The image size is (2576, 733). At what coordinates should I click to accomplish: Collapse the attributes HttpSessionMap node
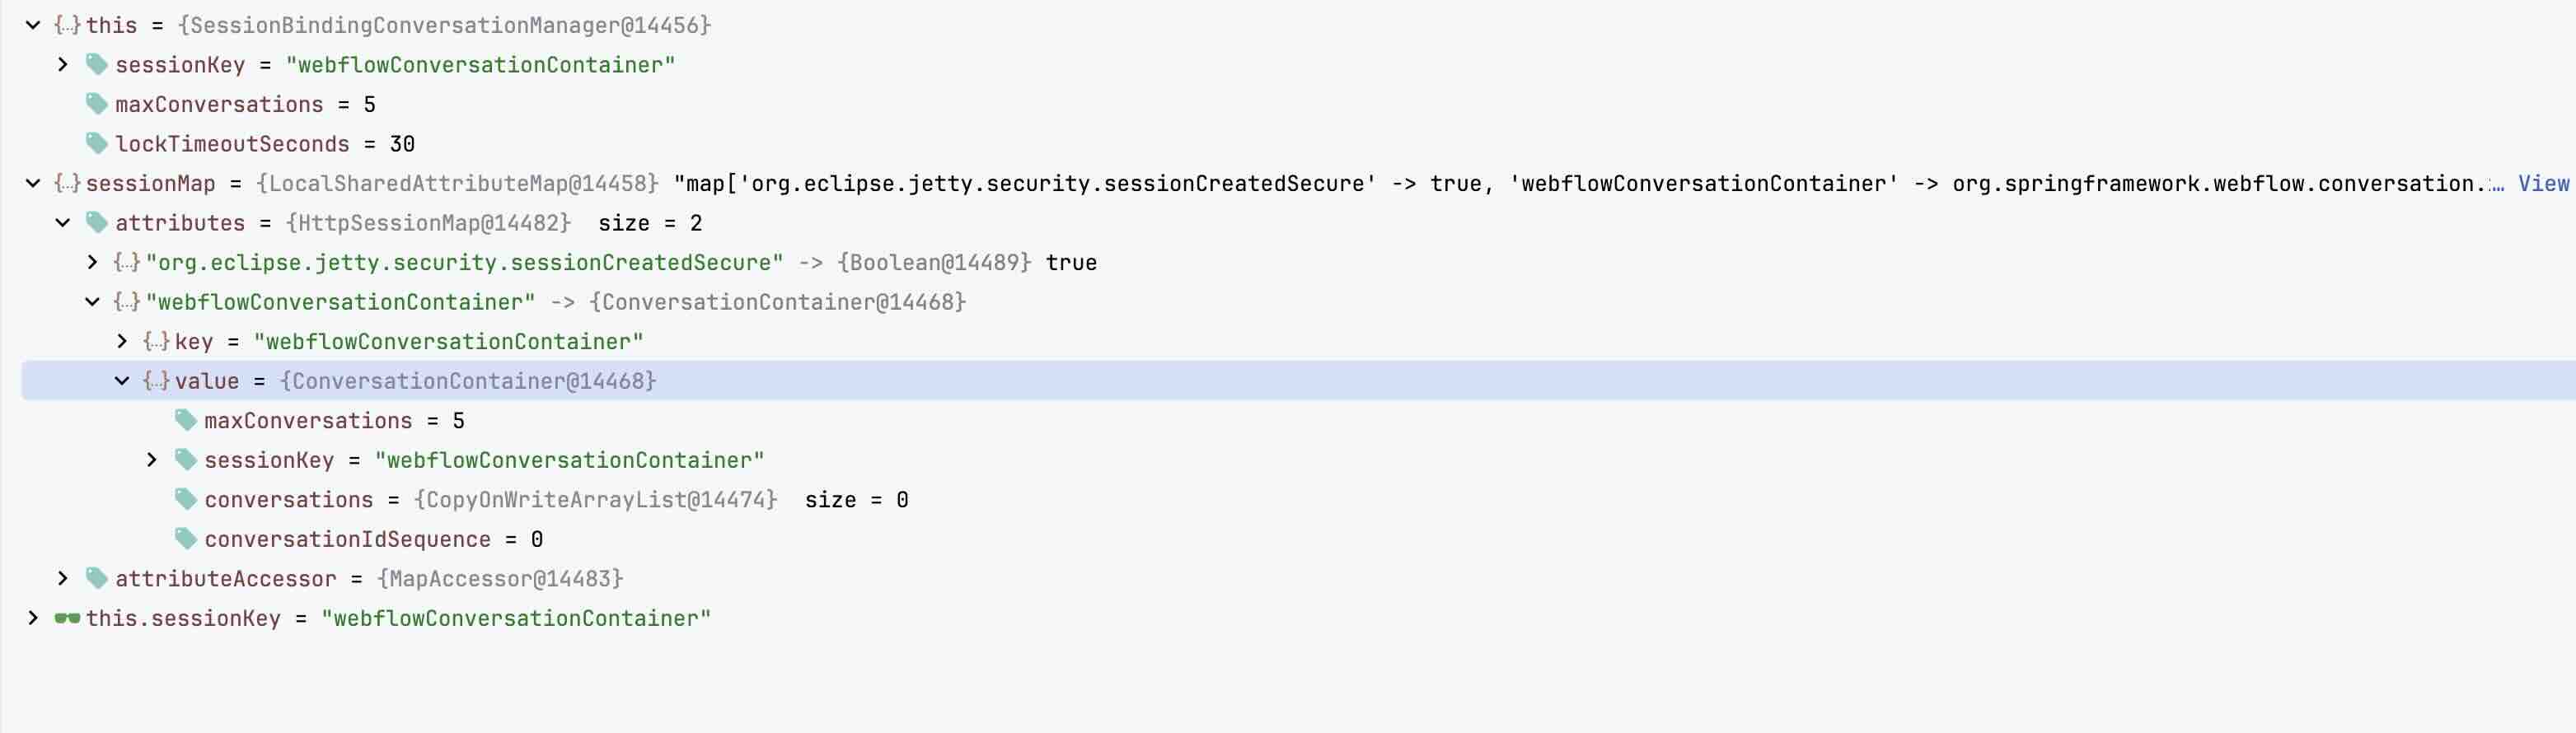[63, 223]
